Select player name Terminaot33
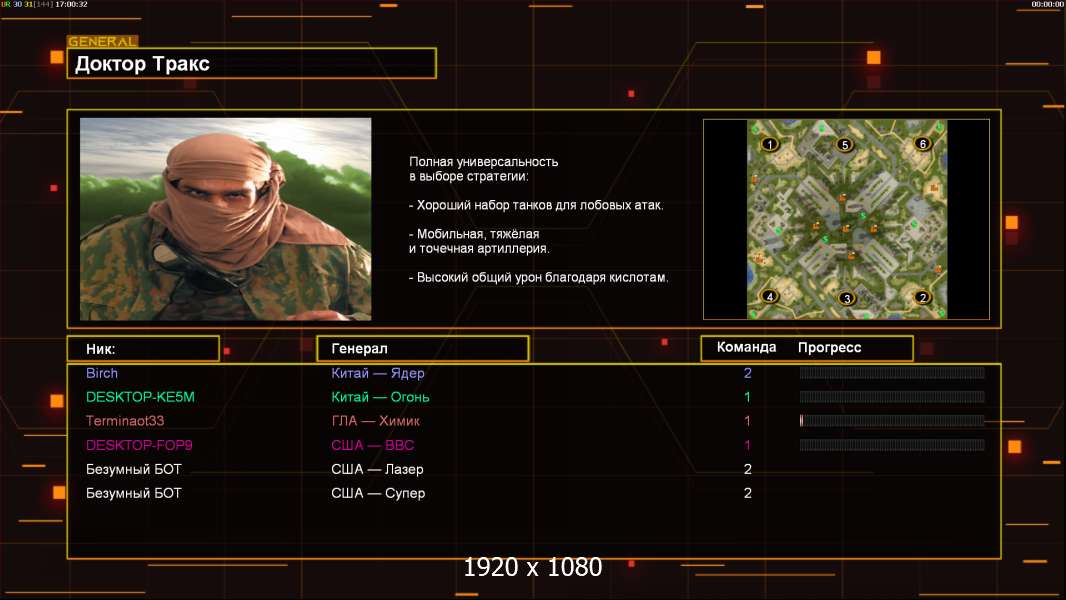 coord(125,421)
